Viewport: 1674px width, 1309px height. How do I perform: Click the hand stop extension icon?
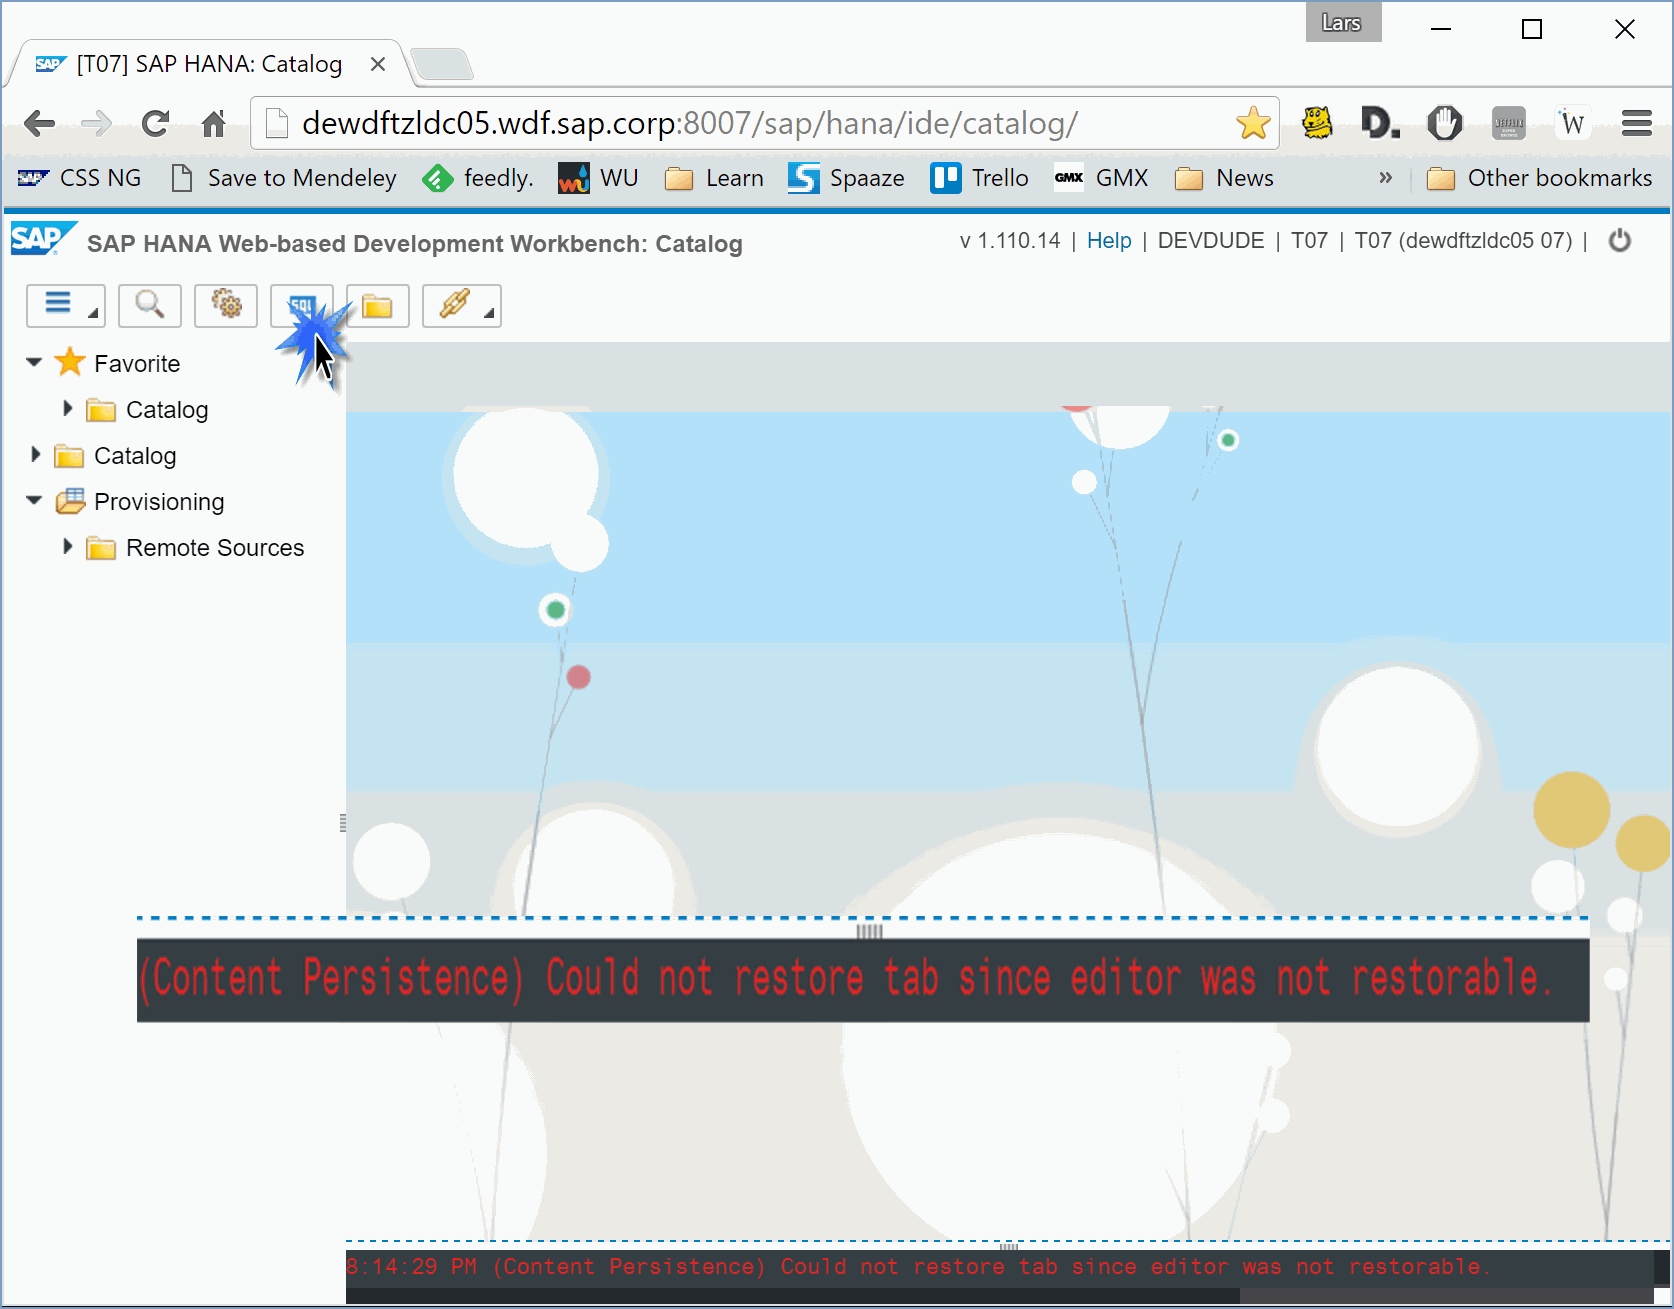tap(1444, 123)
